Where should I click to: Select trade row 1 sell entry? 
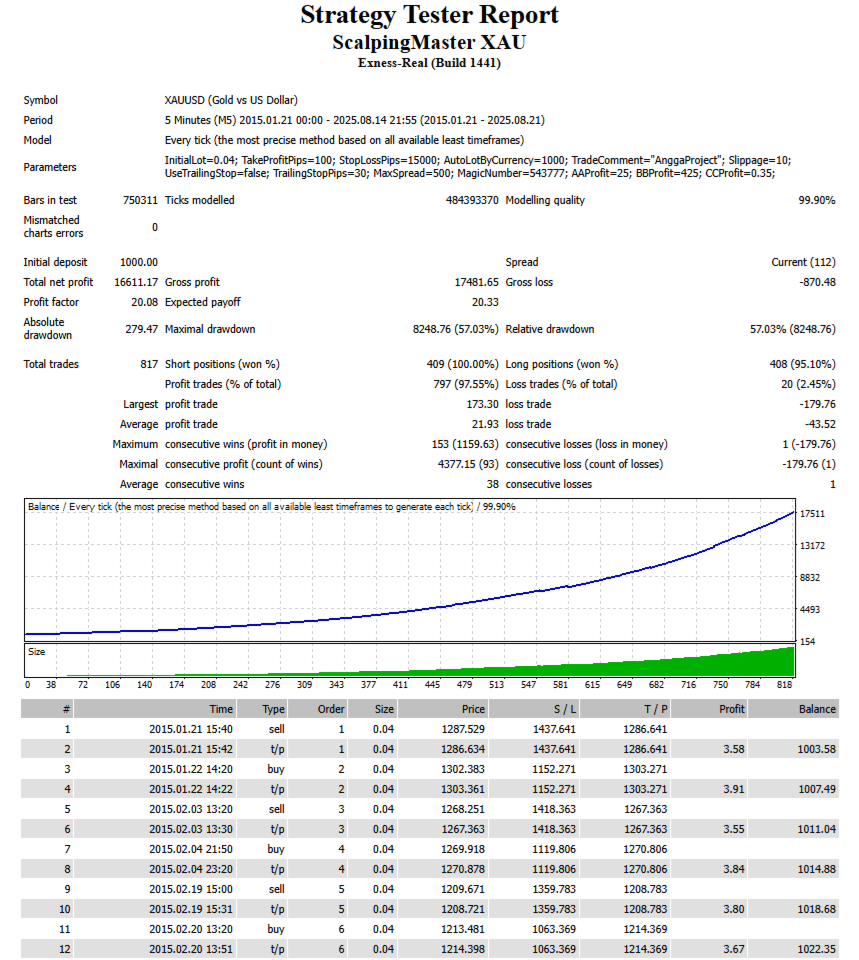(x=430, y=729)
